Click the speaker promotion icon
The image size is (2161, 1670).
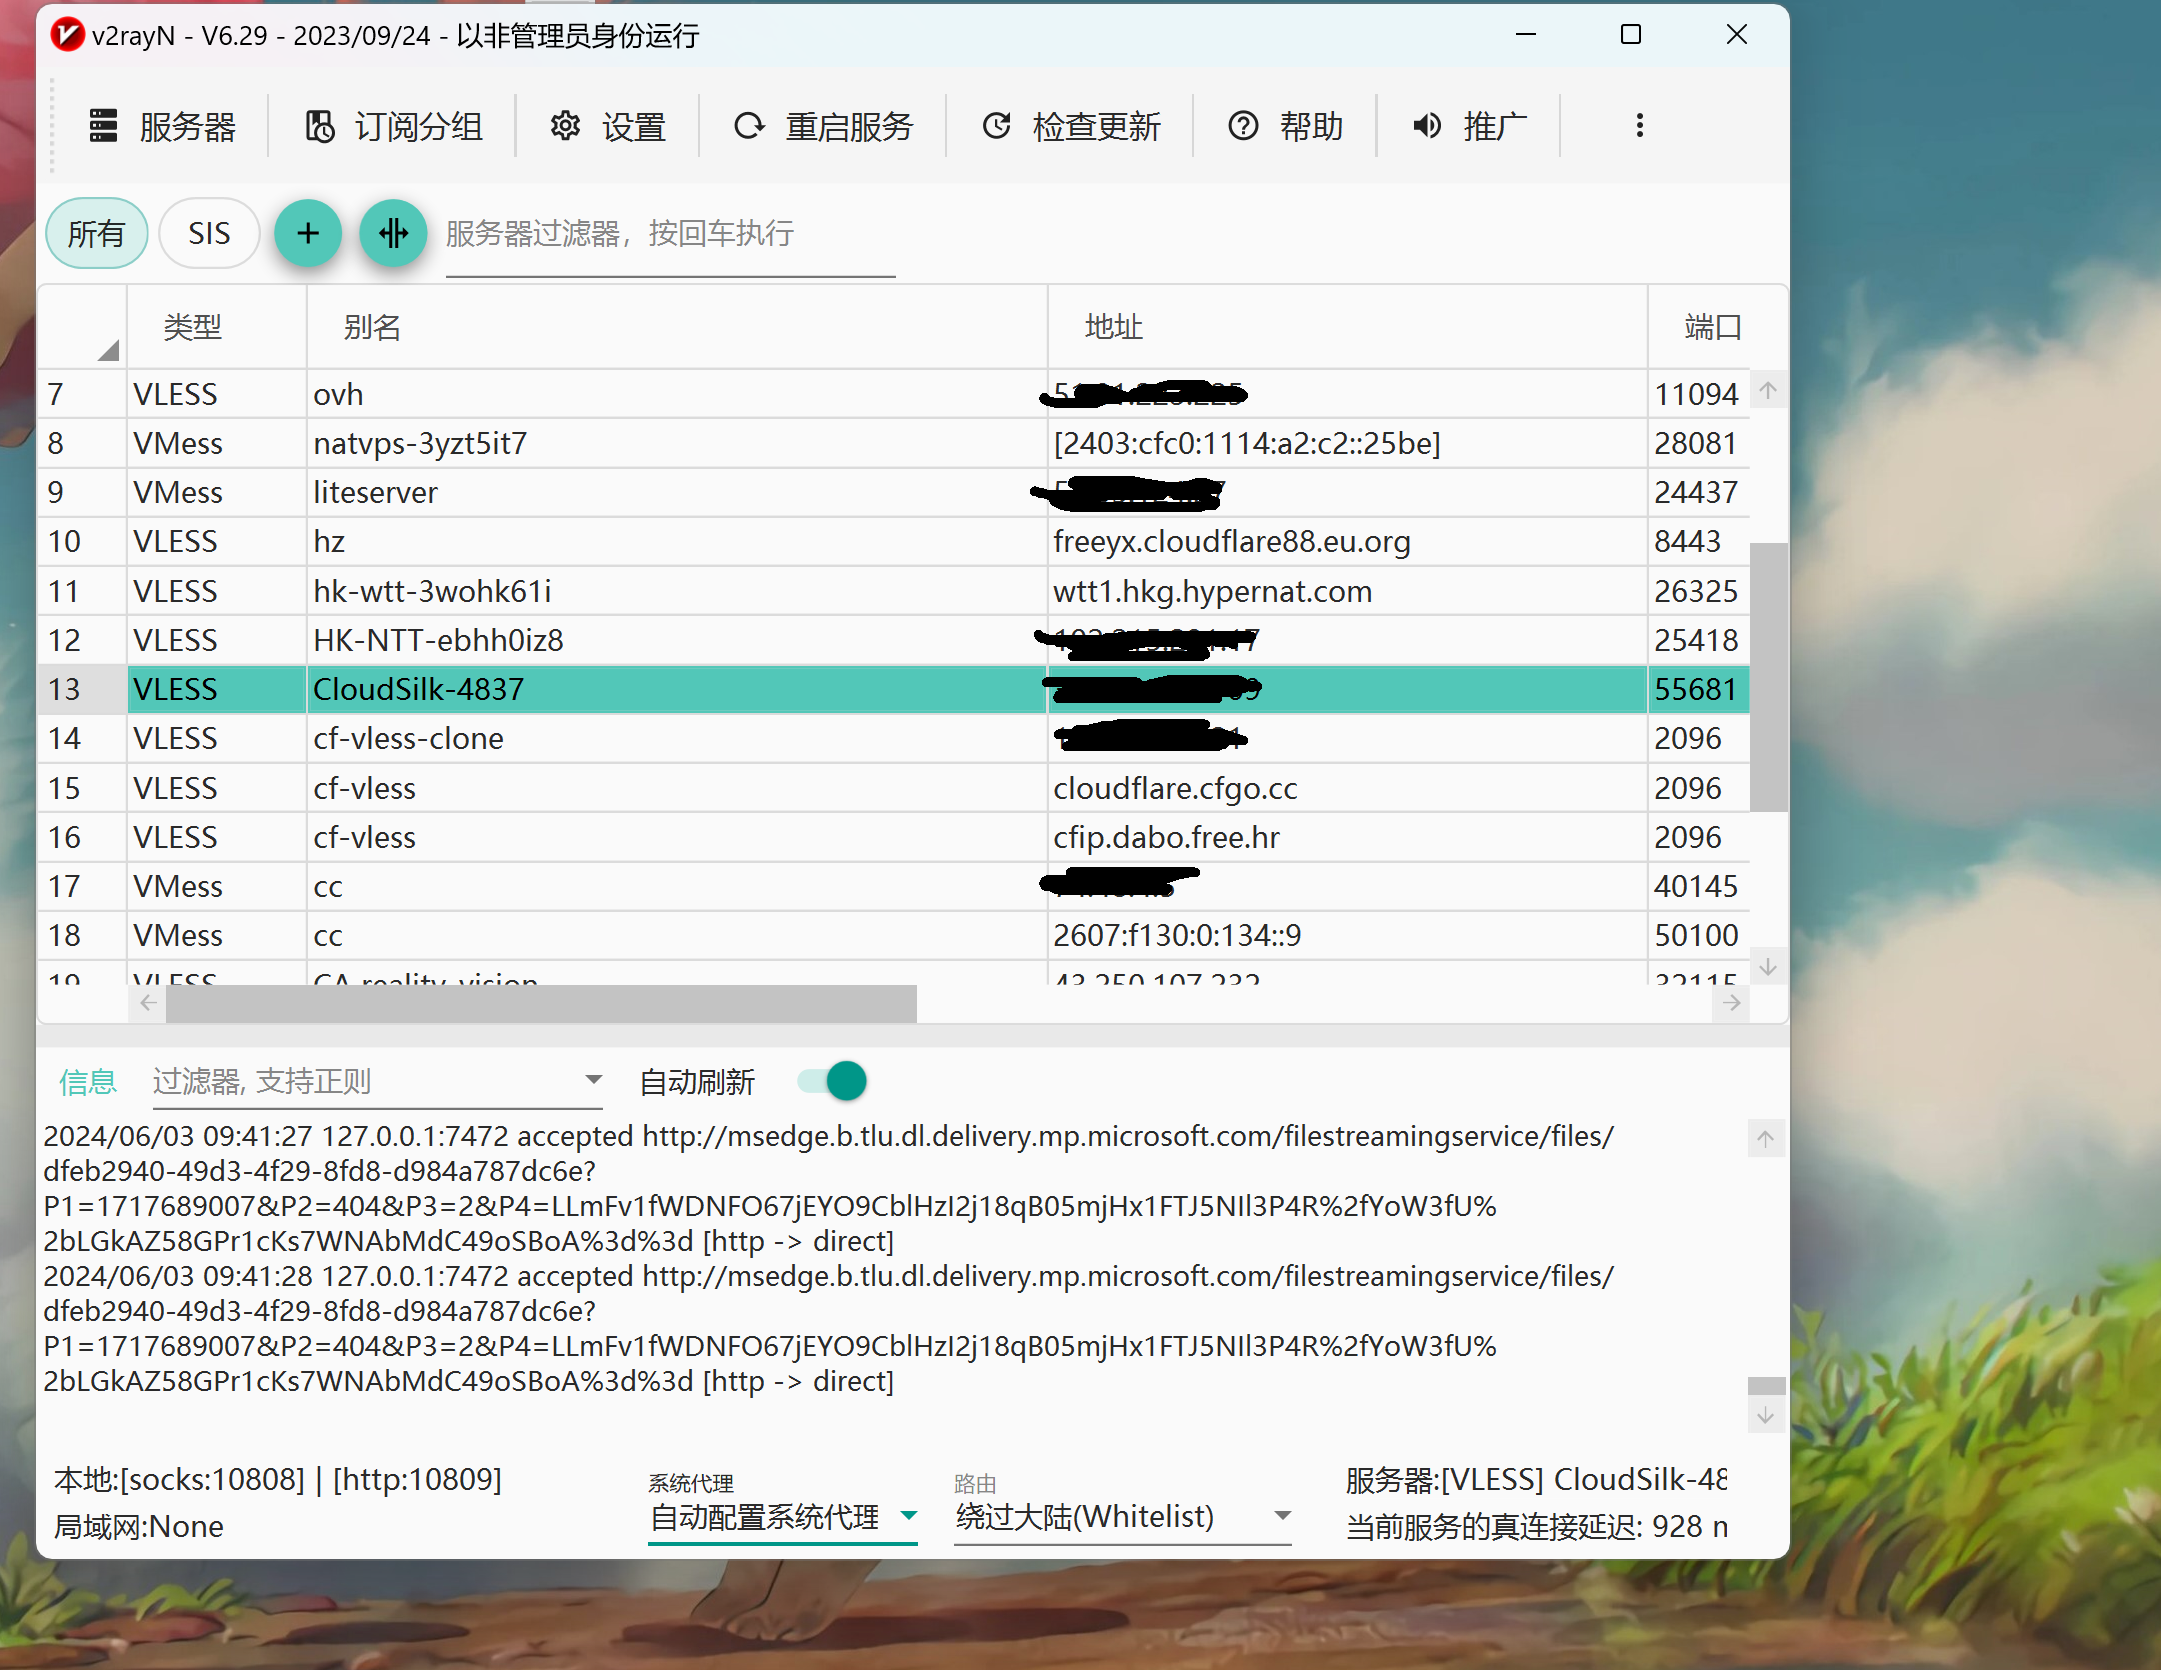(x=1427, y=126)
